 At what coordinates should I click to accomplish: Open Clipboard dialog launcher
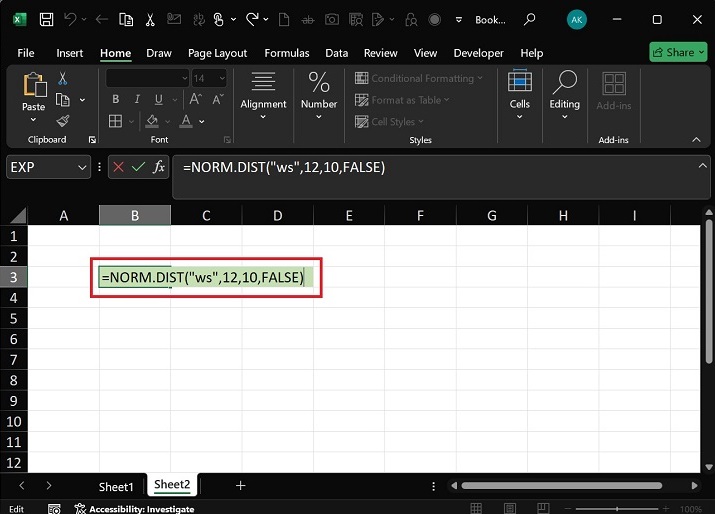92,140
